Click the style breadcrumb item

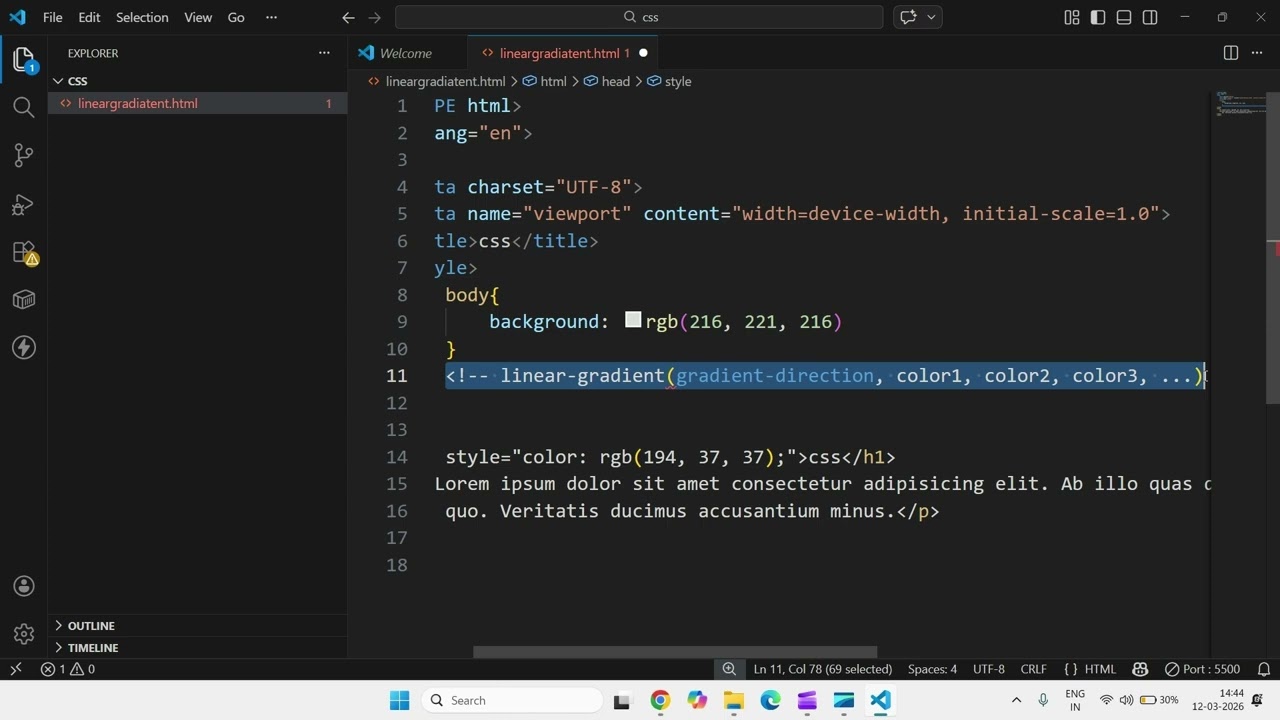[x=669, y=81]
